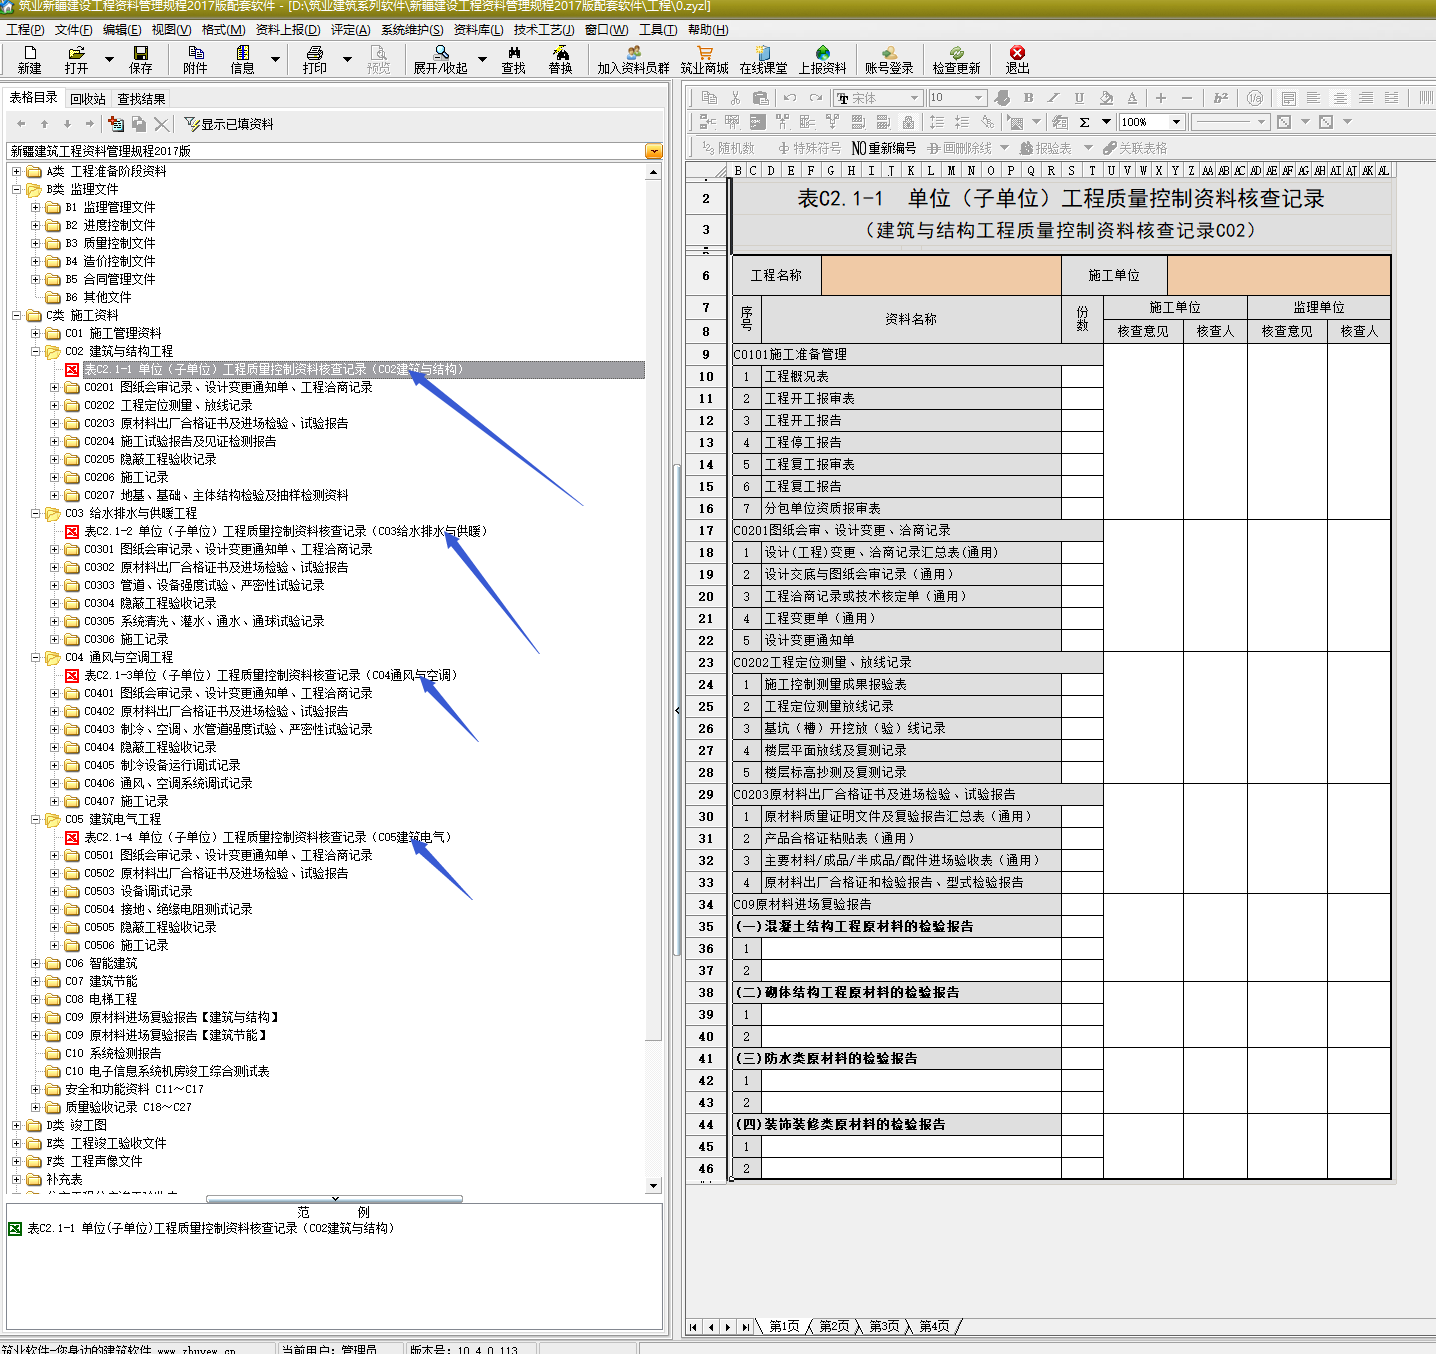Click 加入资料员群 group icon

click(x=633, y=59)
